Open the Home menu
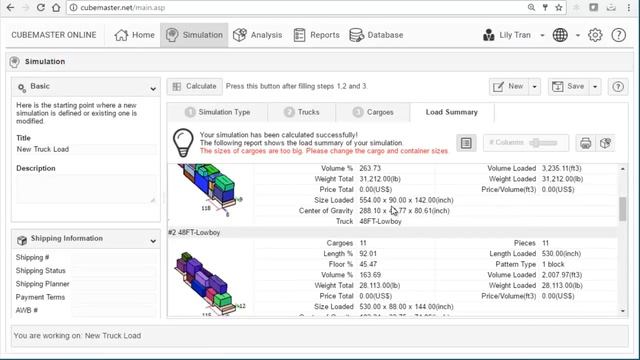Screen dimensions: 640x360 [x=134, y=35]
